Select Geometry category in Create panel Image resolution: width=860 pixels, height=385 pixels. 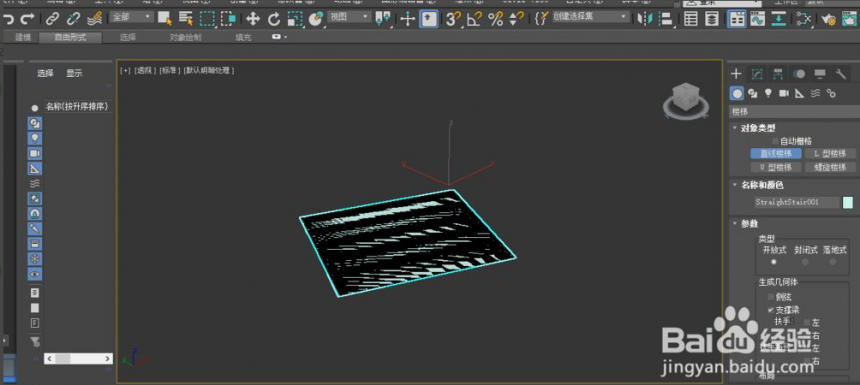click(x=737, y=94)
